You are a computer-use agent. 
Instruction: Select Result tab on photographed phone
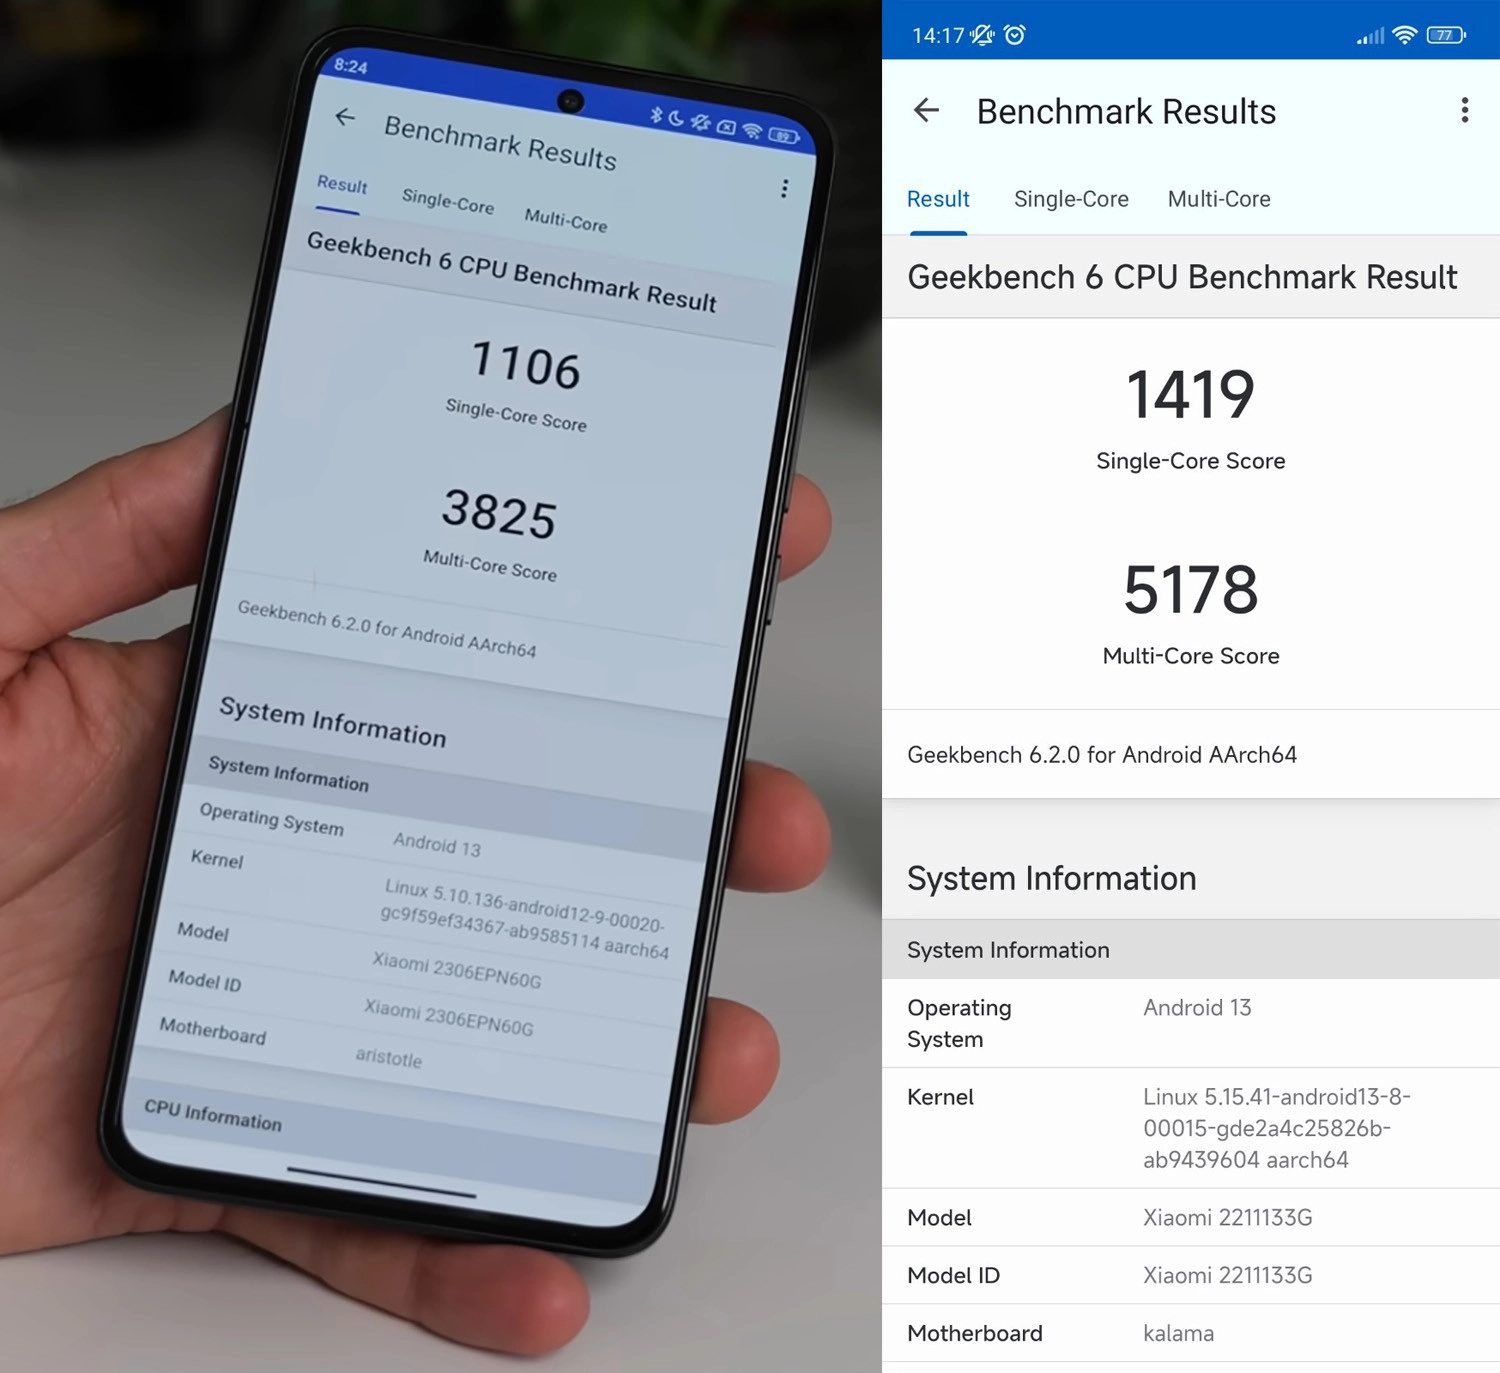click(x=342, y=185)
